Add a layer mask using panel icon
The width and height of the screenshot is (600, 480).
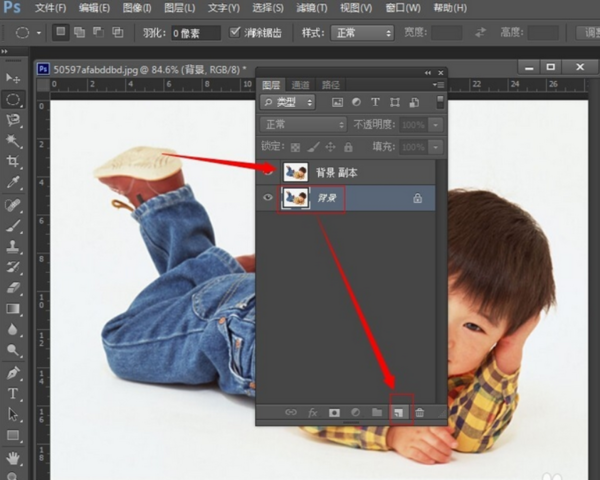point(334,411)
